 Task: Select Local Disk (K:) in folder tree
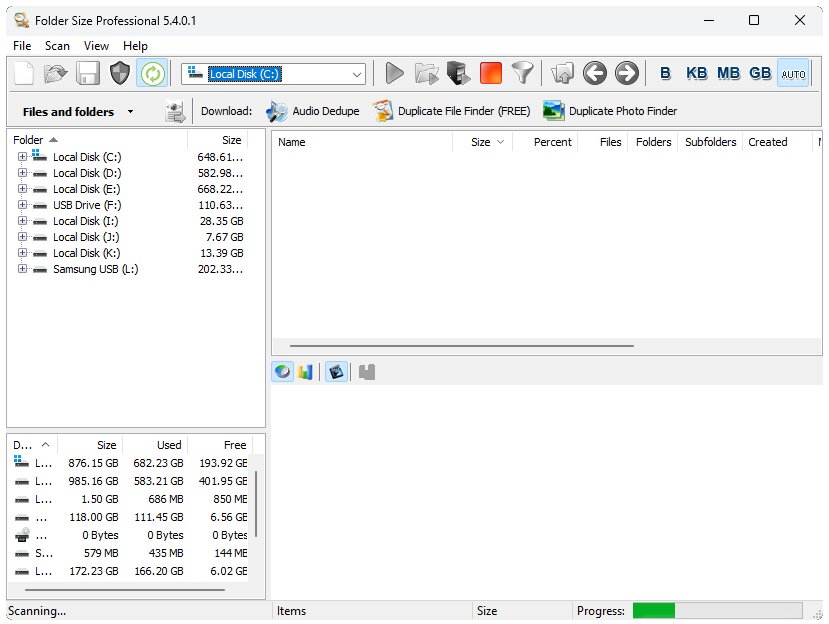click(87, 253)
